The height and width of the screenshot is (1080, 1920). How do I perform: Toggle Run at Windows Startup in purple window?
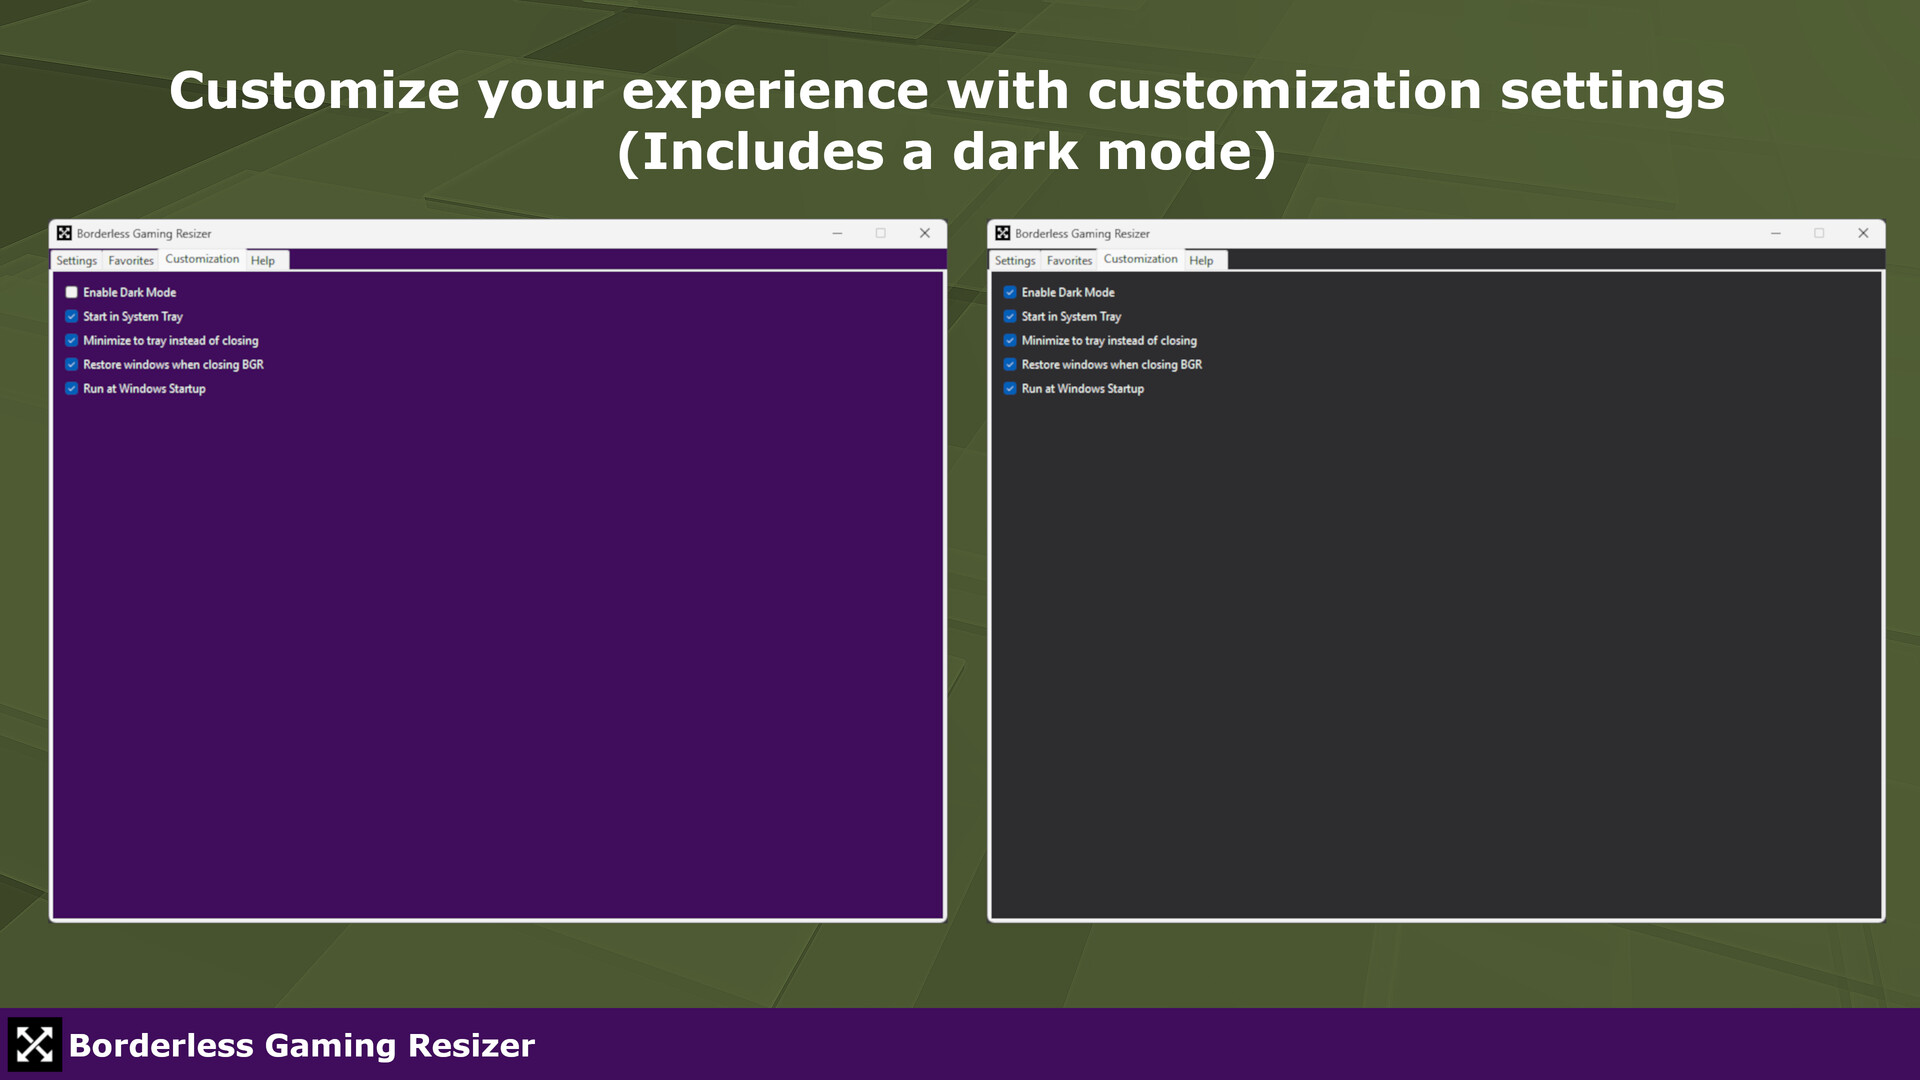[71, 388]
